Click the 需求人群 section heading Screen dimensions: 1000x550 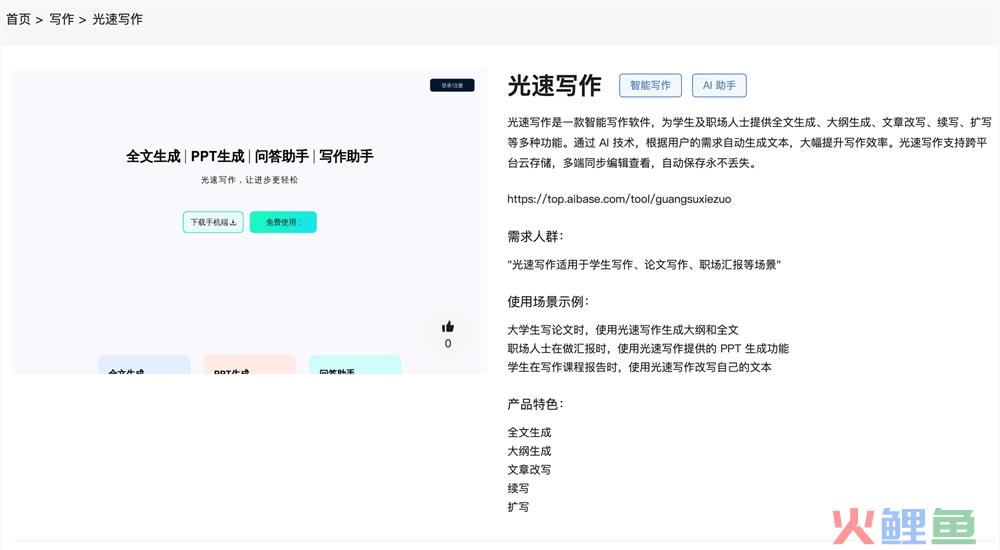[x=535, y=237]
